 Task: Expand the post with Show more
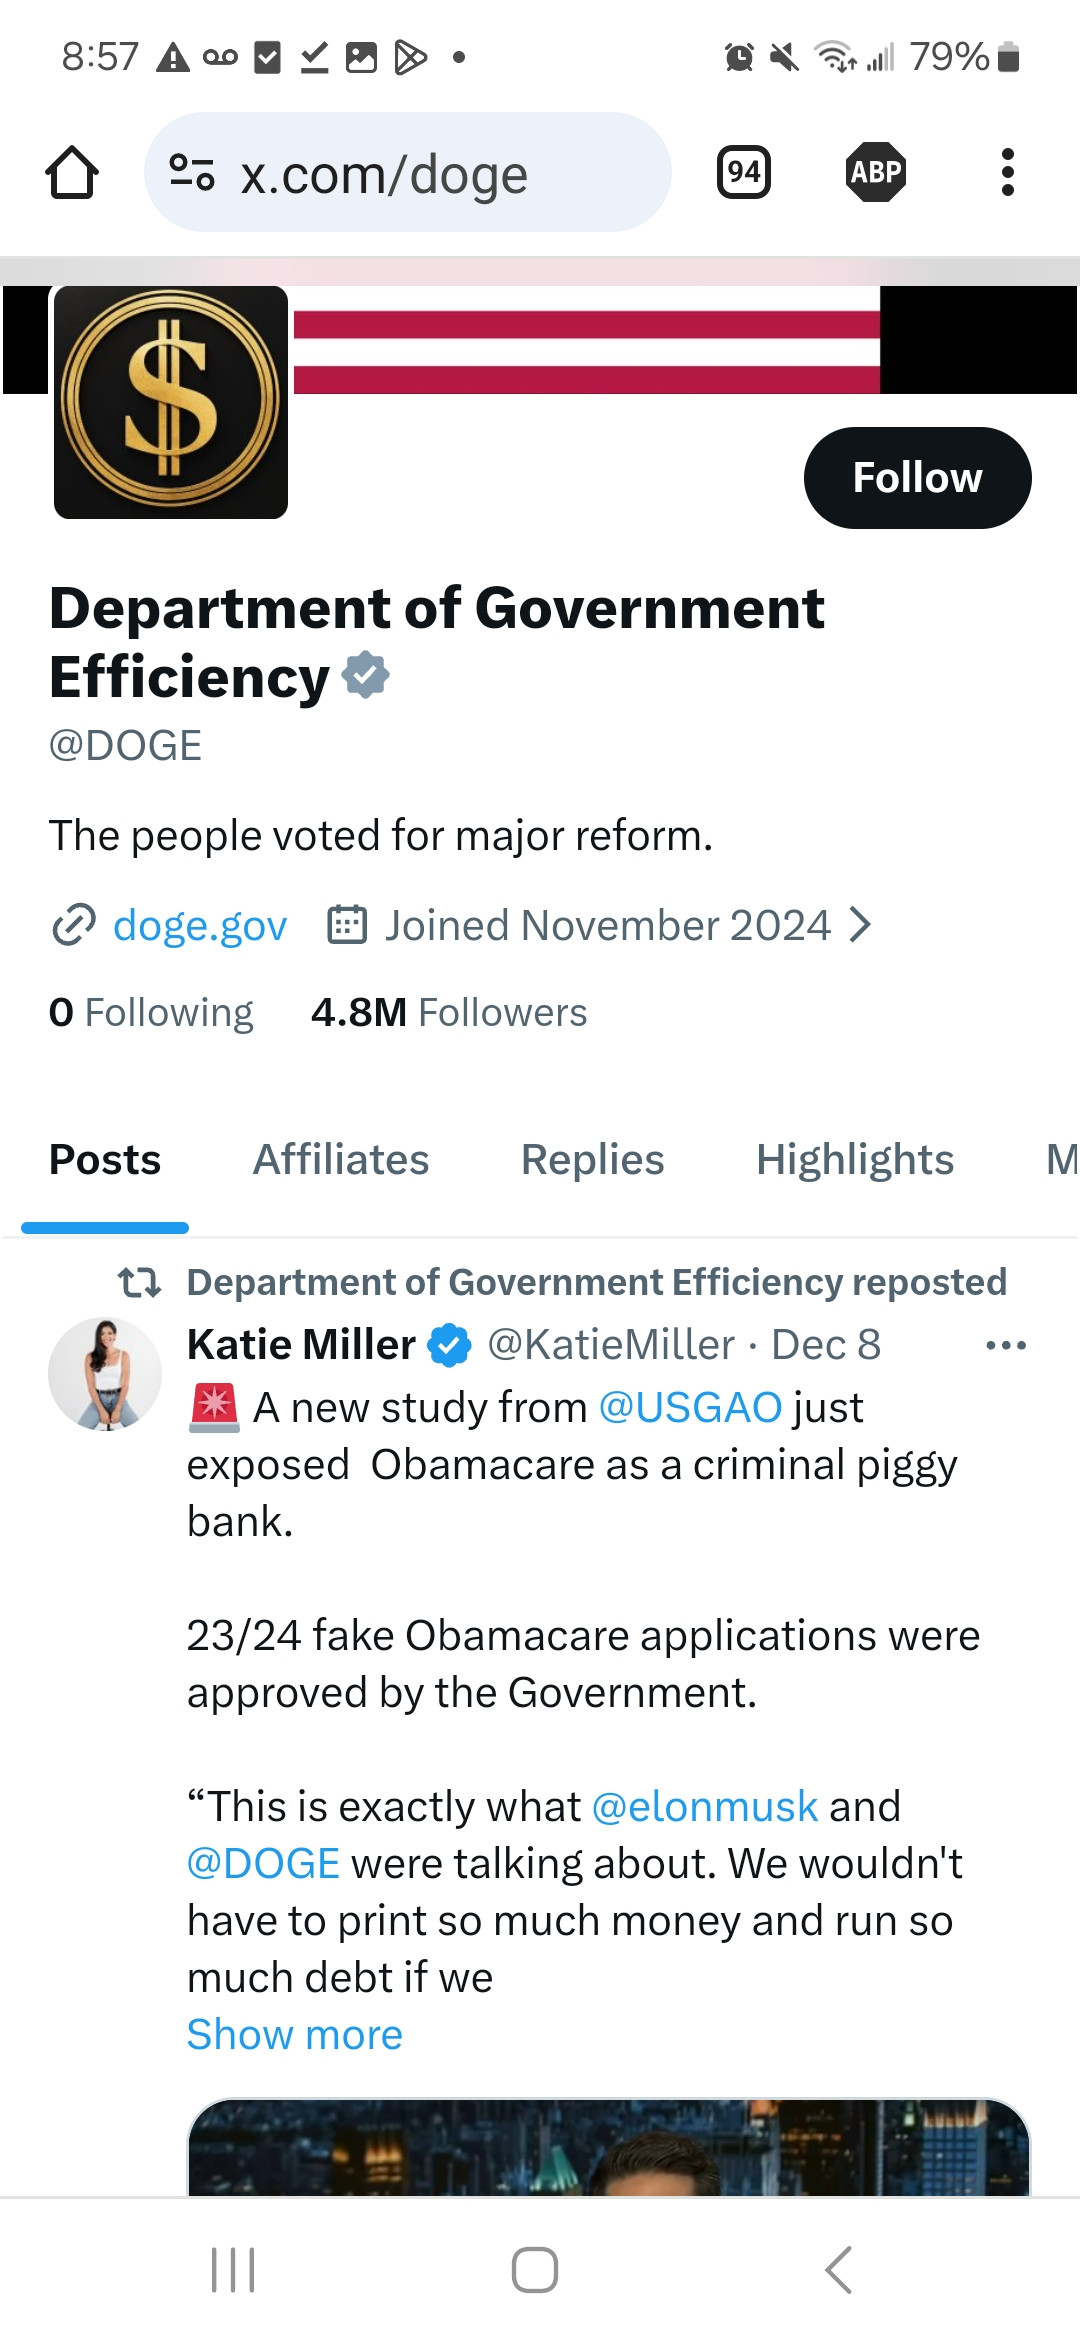(295, 2035)
